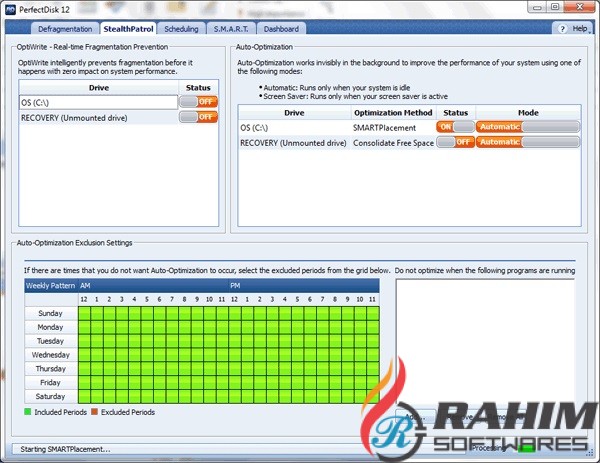
Task: Close the PerfectDisk window
Action: point(580,7)
